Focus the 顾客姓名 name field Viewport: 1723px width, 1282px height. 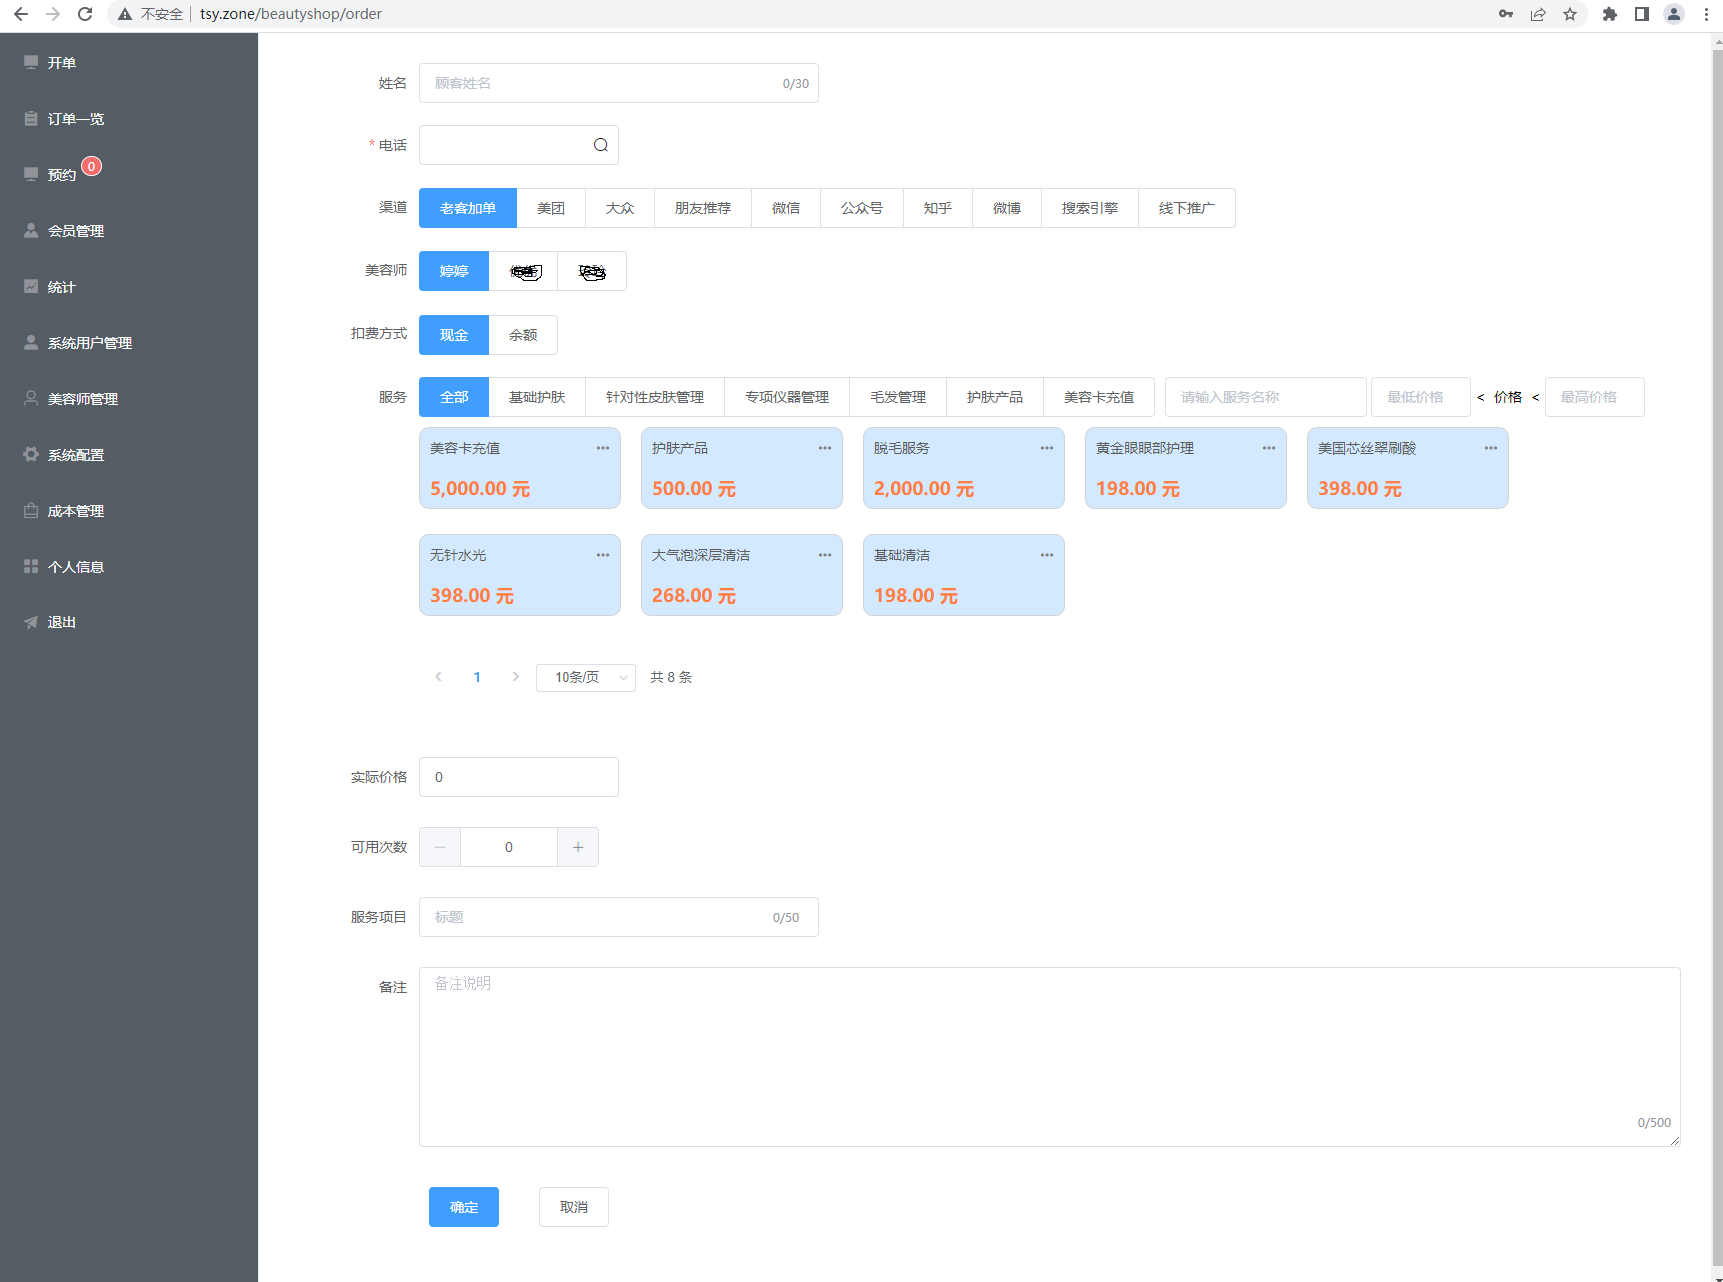619,83
